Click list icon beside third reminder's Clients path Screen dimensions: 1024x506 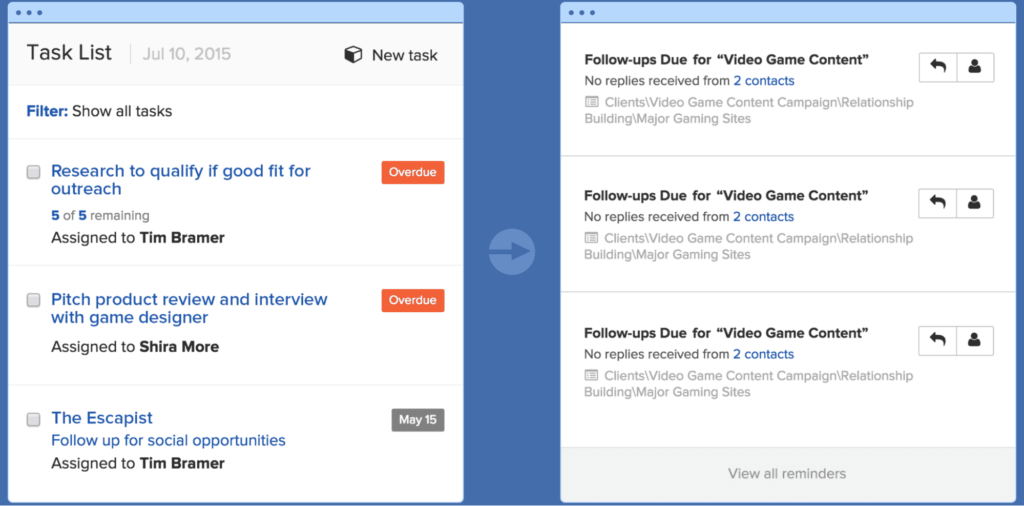[x=591, y=375]
